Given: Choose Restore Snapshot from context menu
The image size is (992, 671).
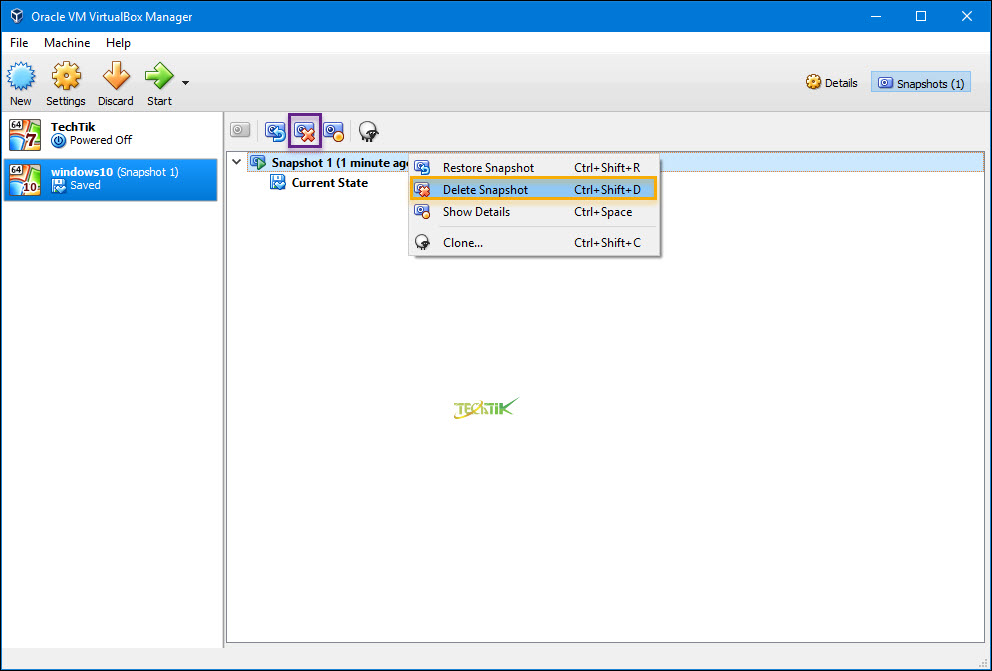Looking at the screenshot, I should tap(488, 168).
